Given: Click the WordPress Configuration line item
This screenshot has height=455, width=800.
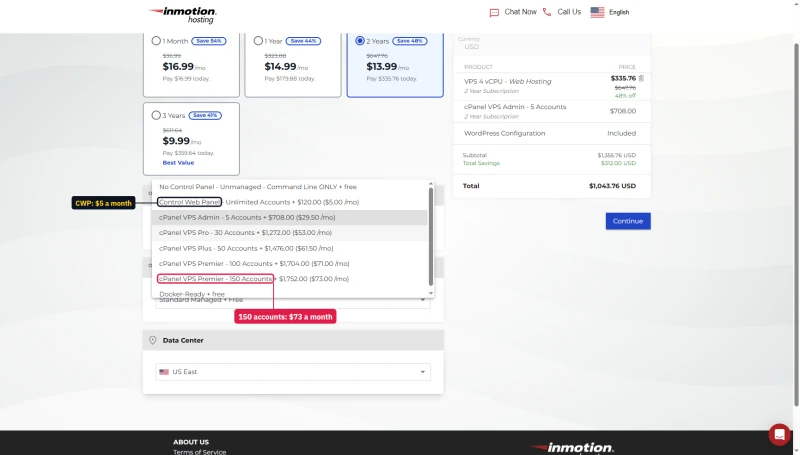Looking at the screenshot, I should coord(552,133).
